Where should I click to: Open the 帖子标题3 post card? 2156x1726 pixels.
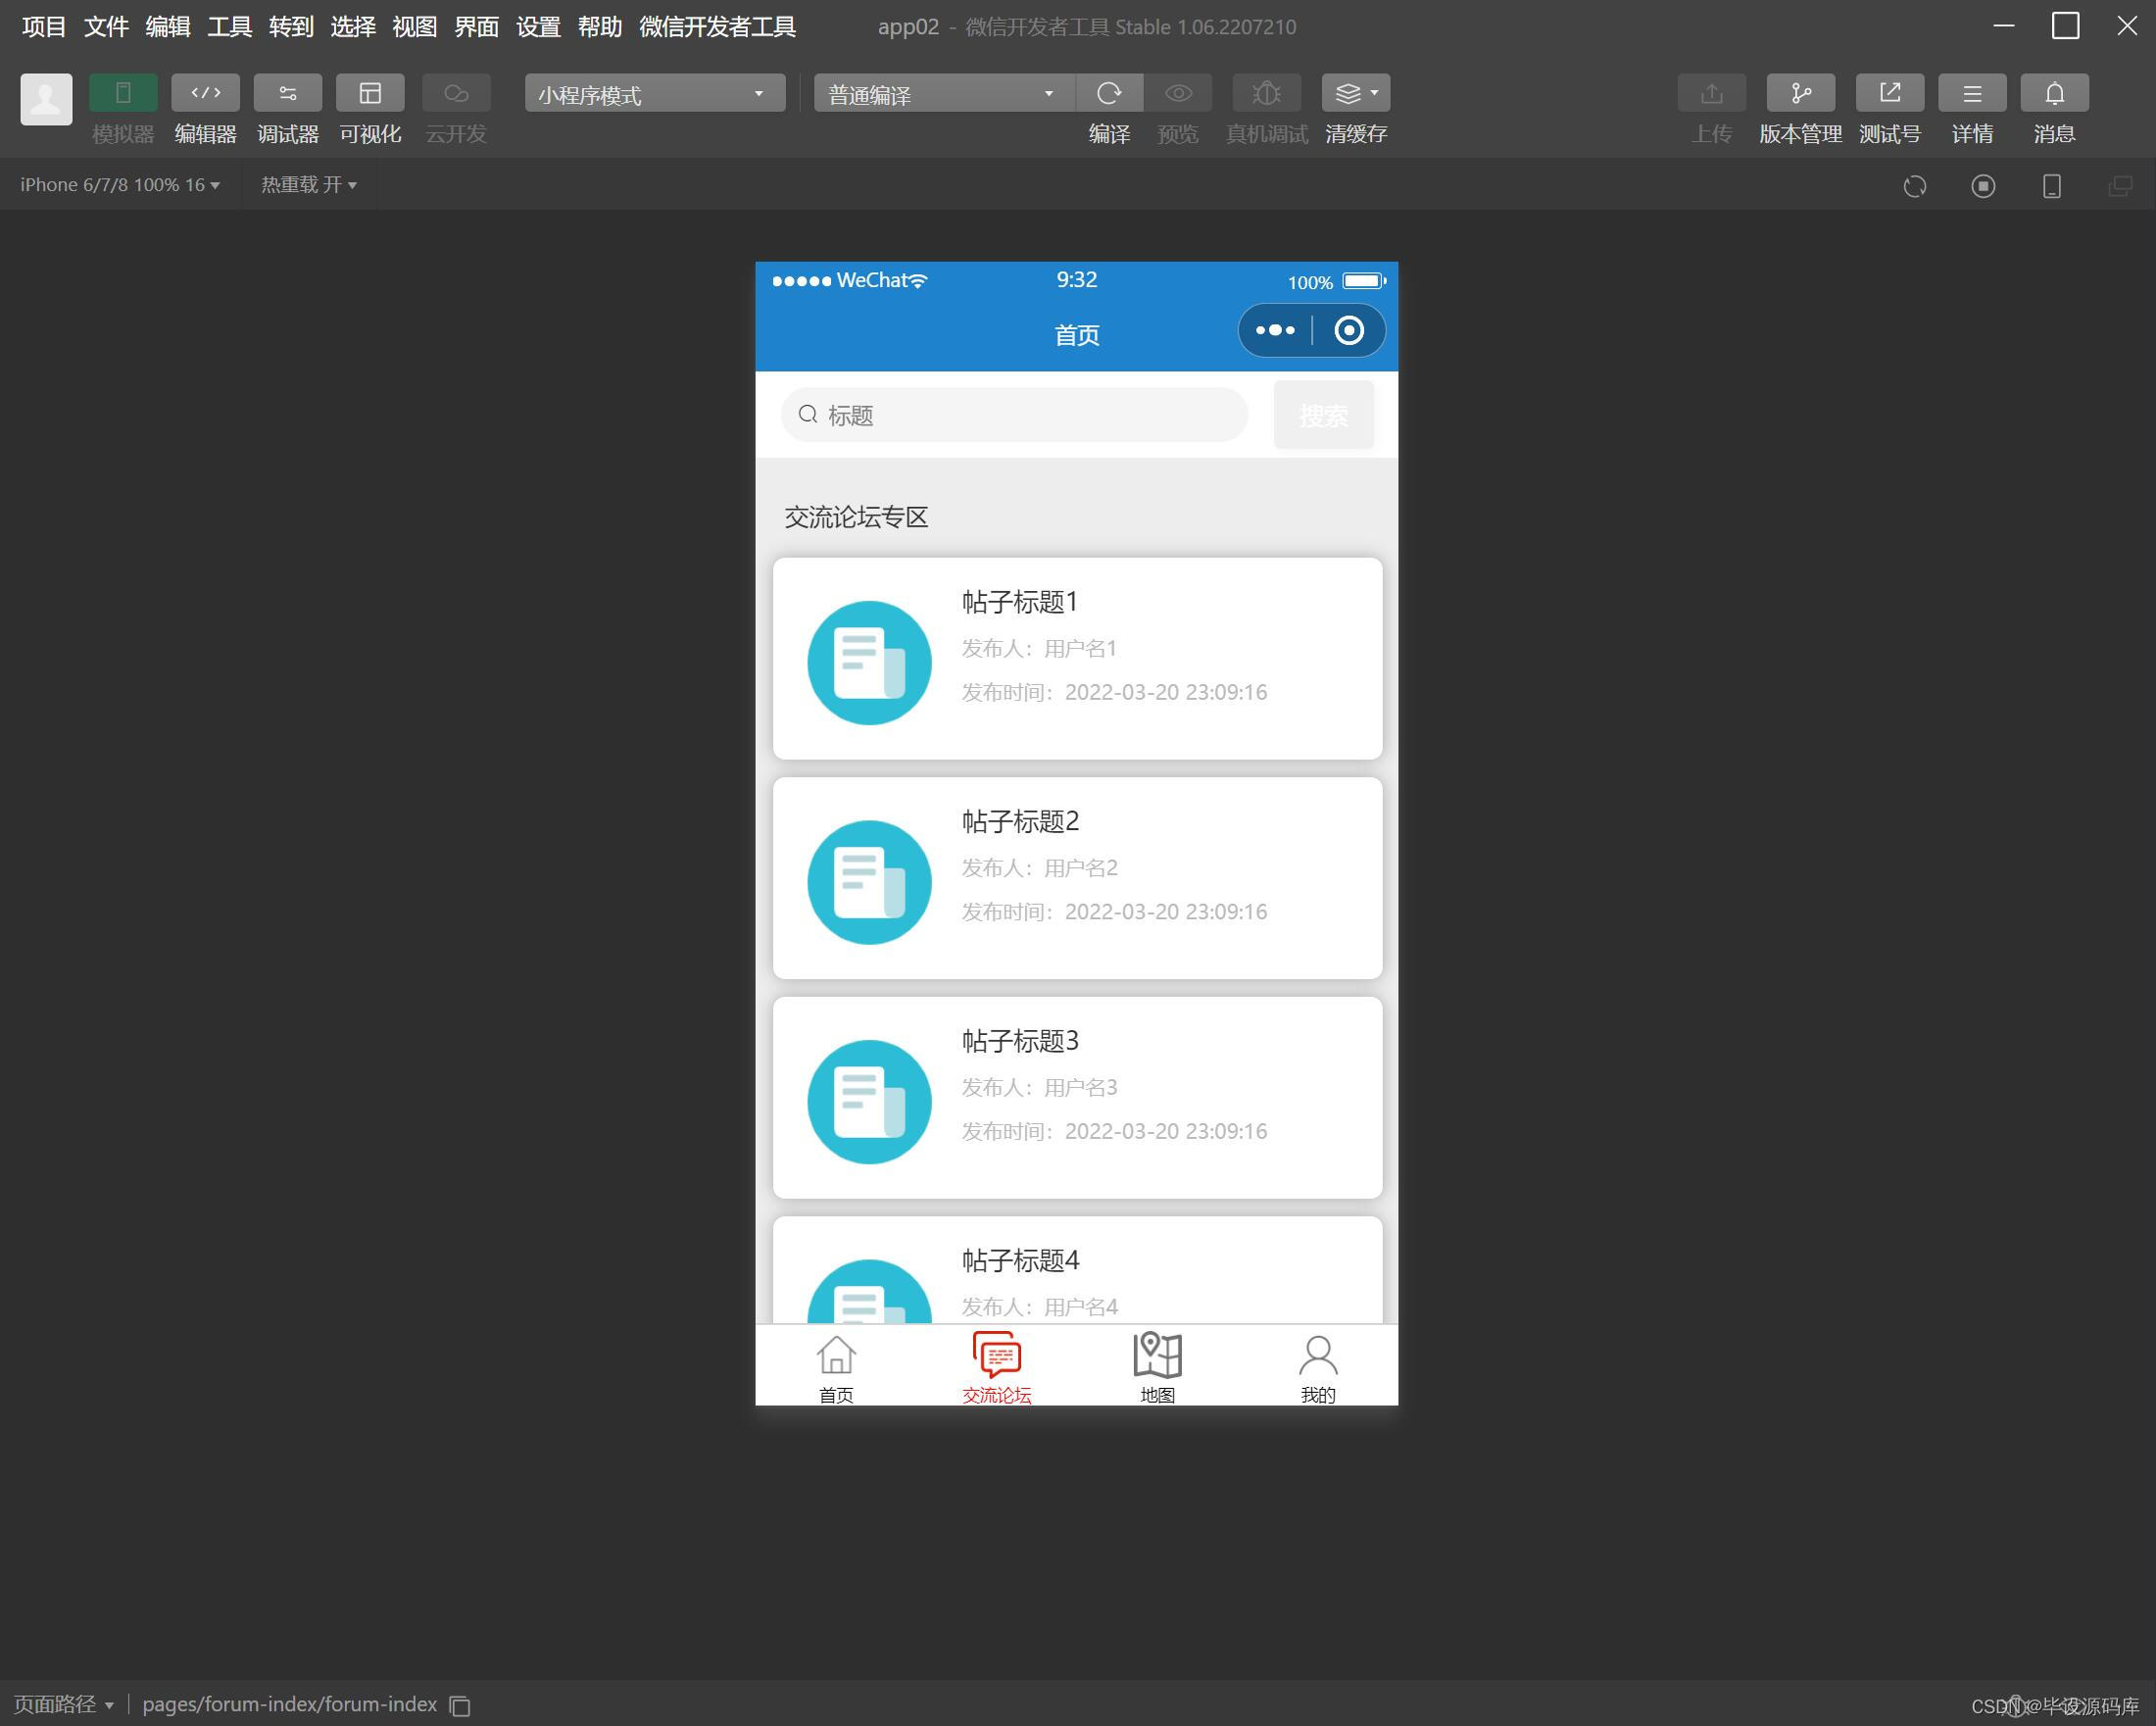pyautogui.click(x=1077, y=1097)
